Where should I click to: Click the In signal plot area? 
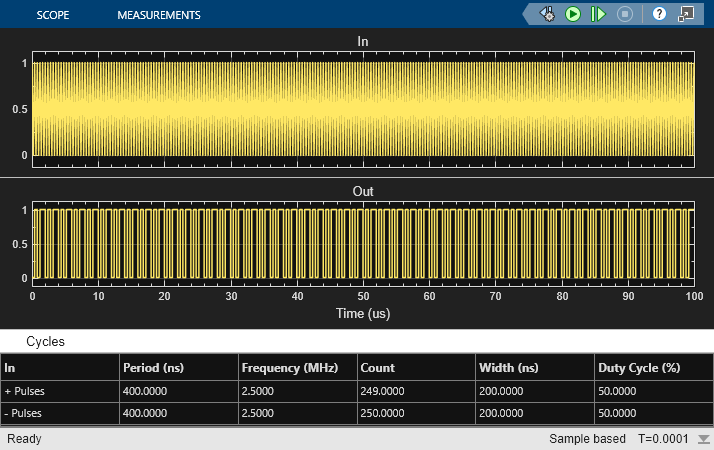point(363,108)
